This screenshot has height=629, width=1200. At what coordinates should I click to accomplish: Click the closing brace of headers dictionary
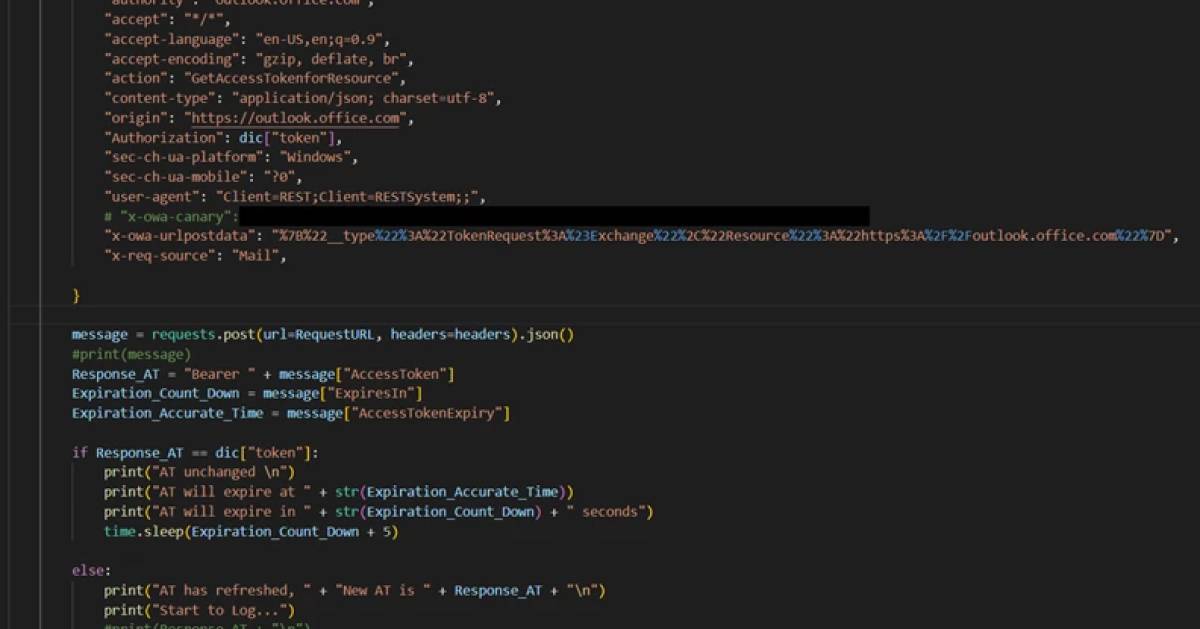coord(76,294)
